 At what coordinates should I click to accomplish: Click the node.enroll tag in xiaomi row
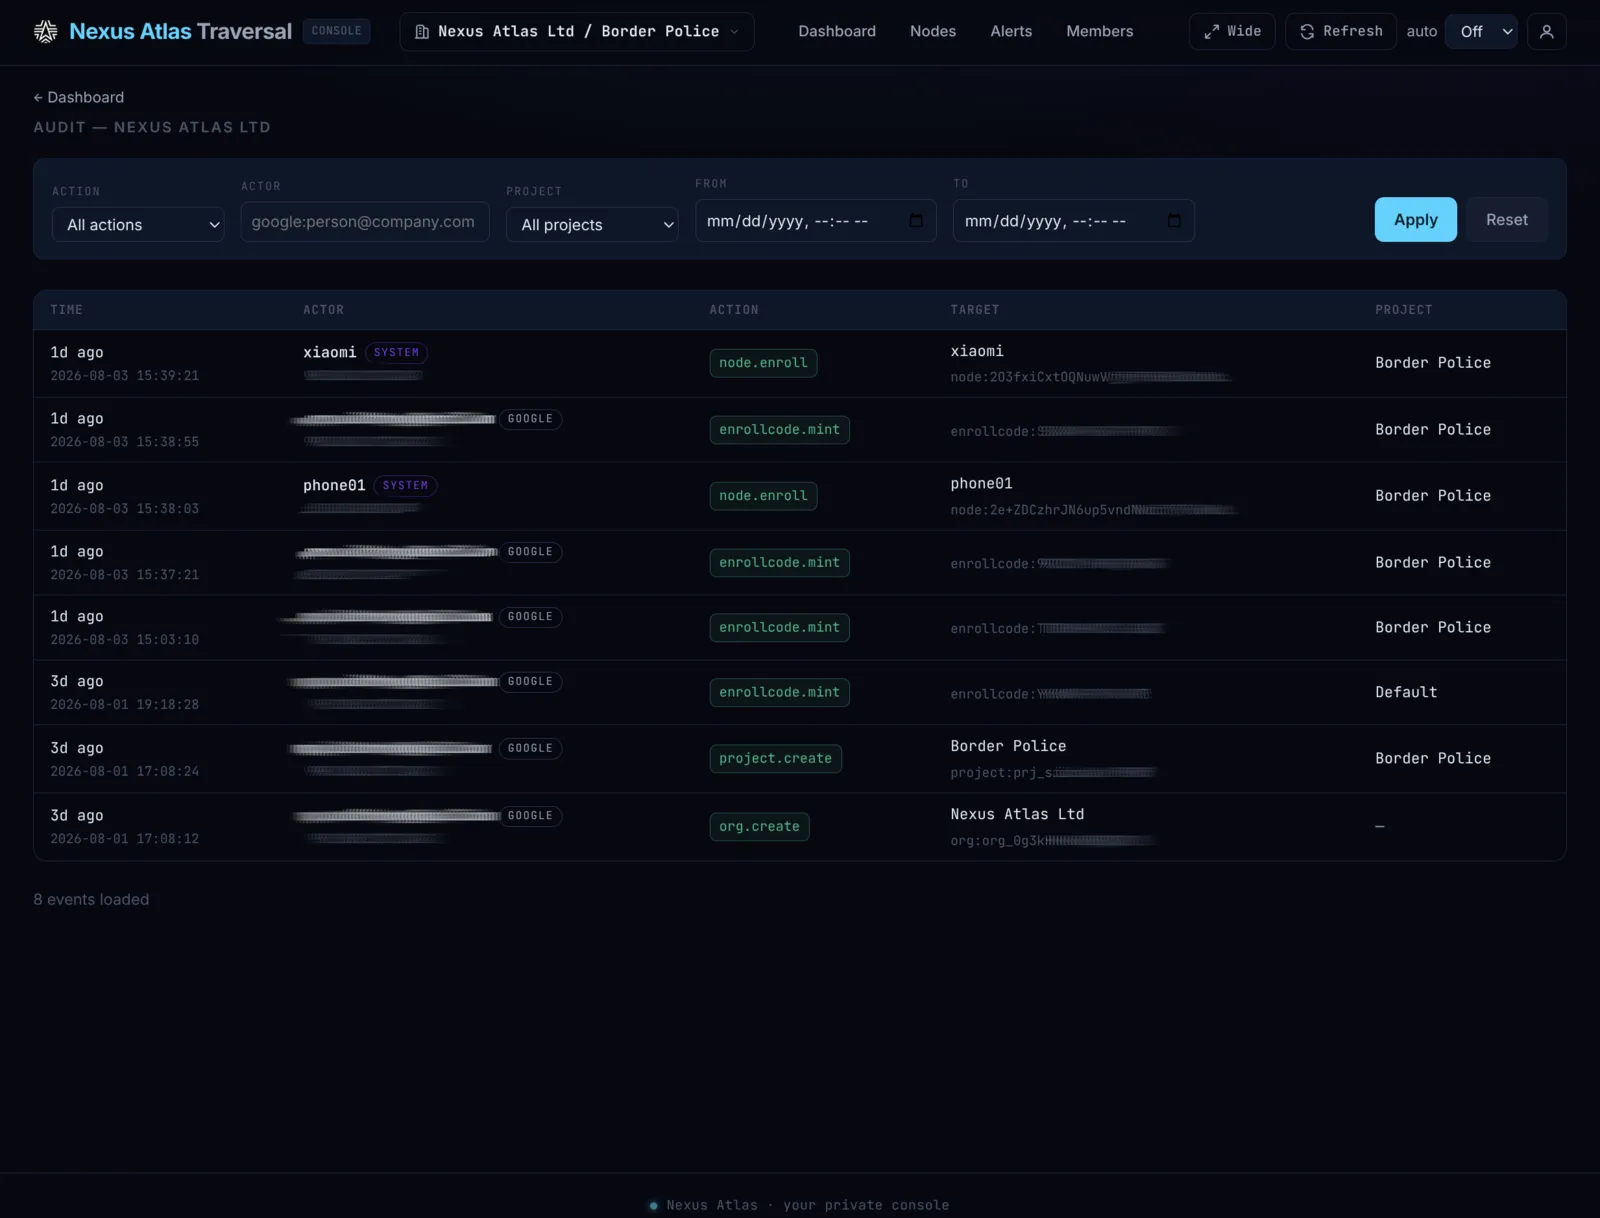click(763, 363)
